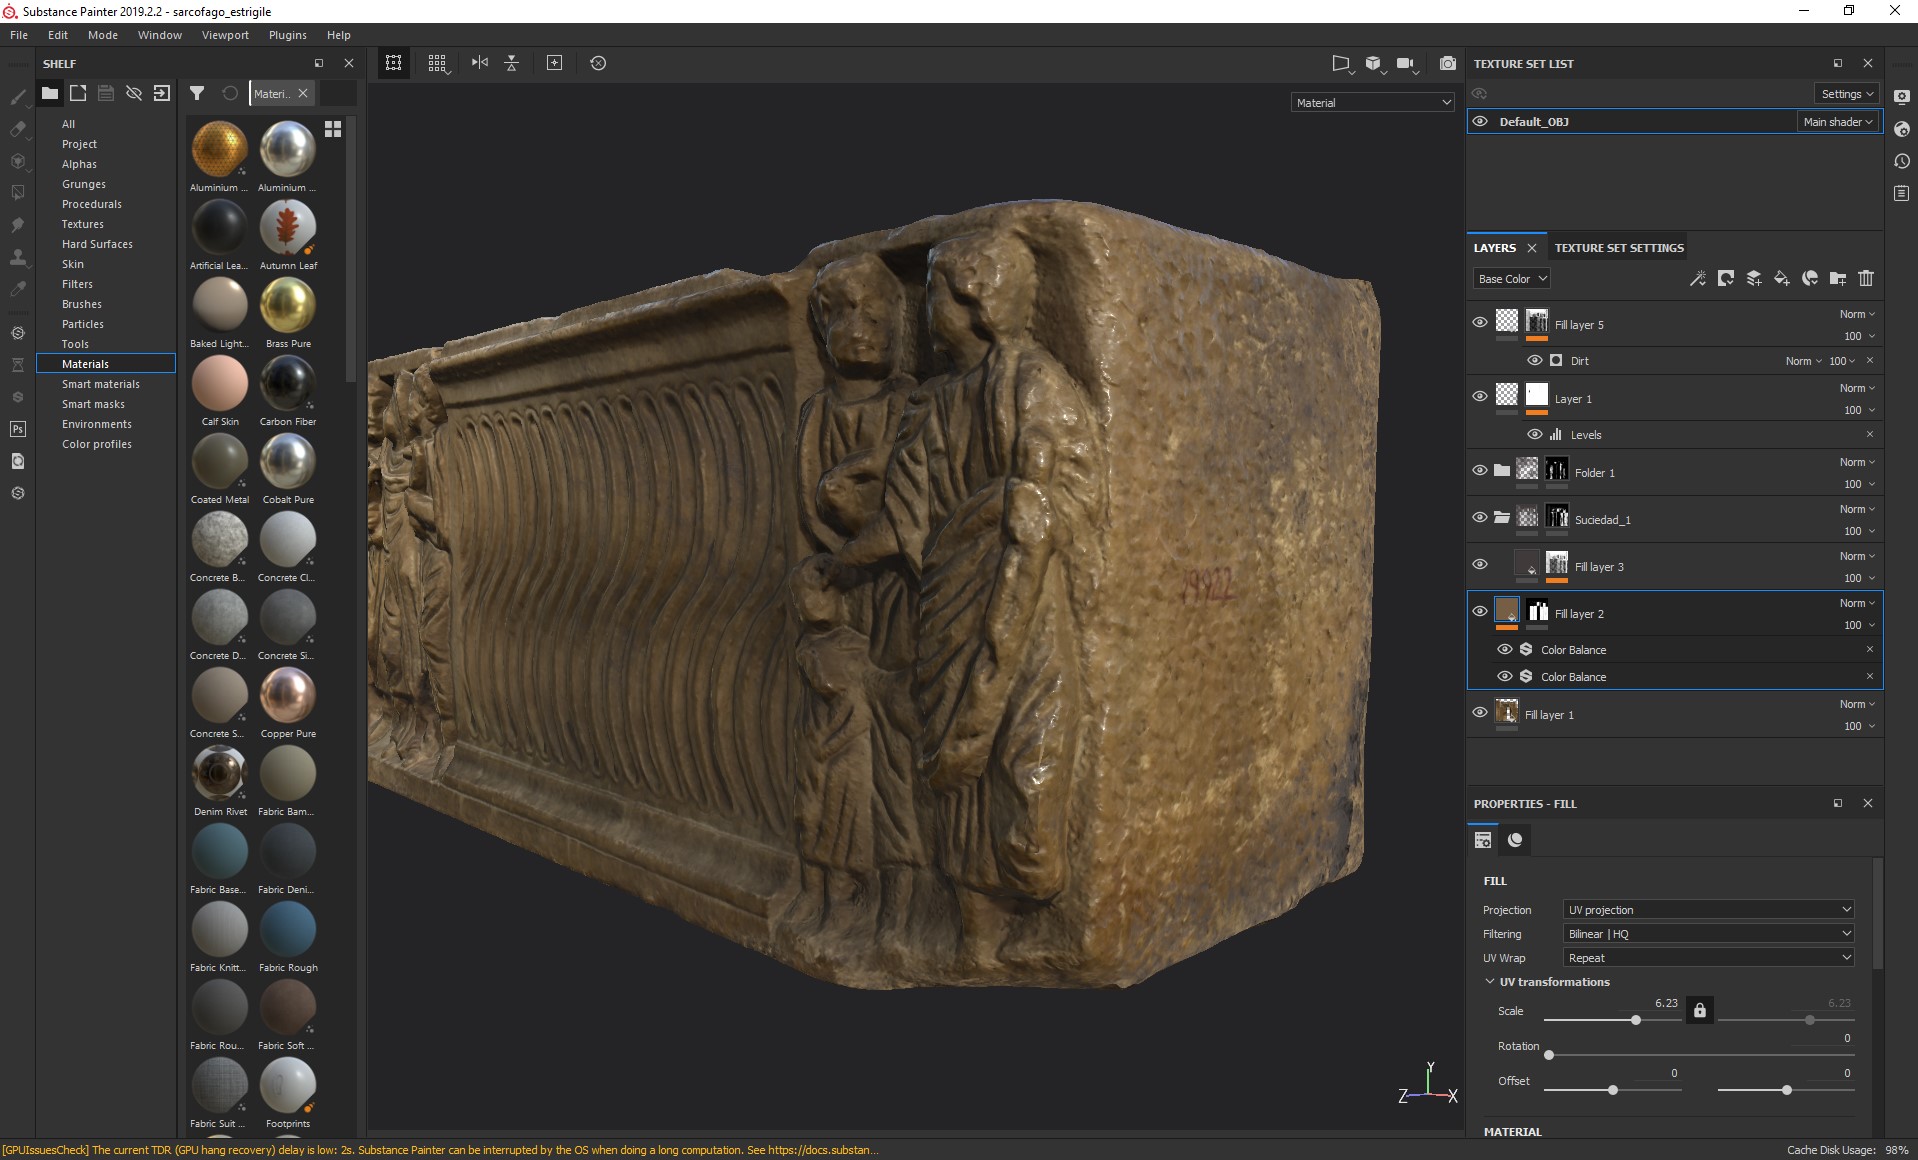Viewport: 1918px width, 1160px height.
Task: Click the symmetry icon in viewport toolbar
Action: [x=480, y=63]
